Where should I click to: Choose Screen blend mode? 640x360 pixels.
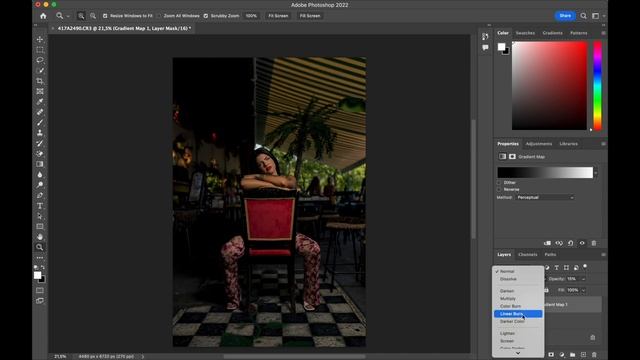coord(518,341)
